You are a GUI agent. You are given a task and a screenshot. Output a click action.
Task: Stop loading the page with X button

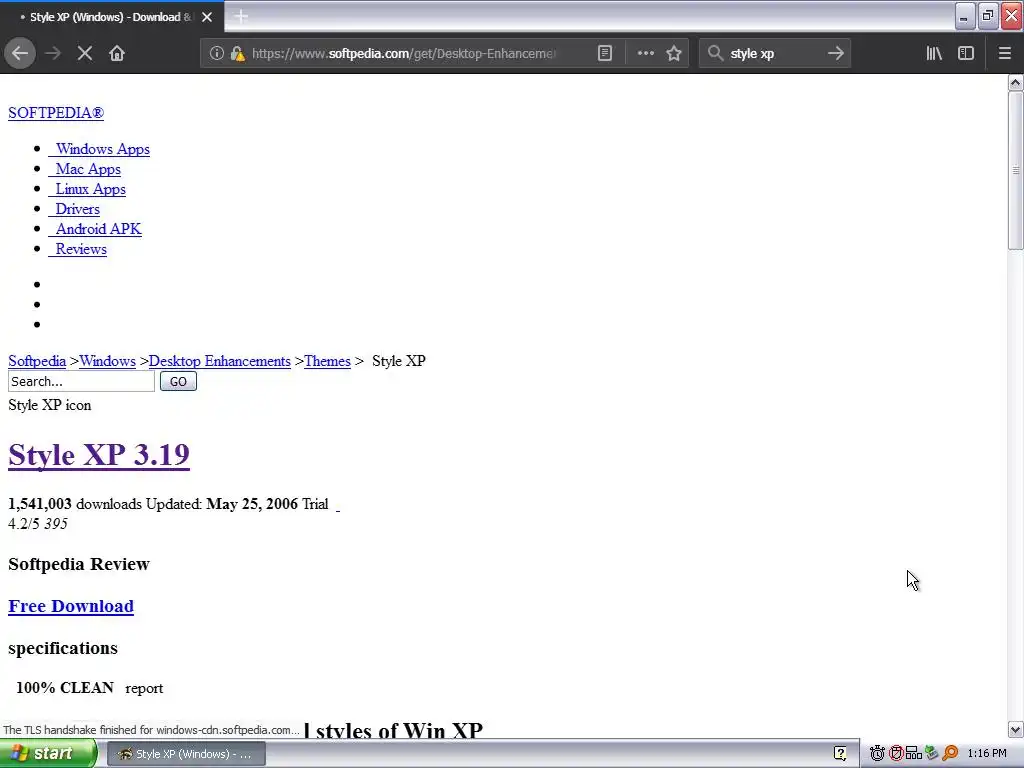(x=85, y=53)
